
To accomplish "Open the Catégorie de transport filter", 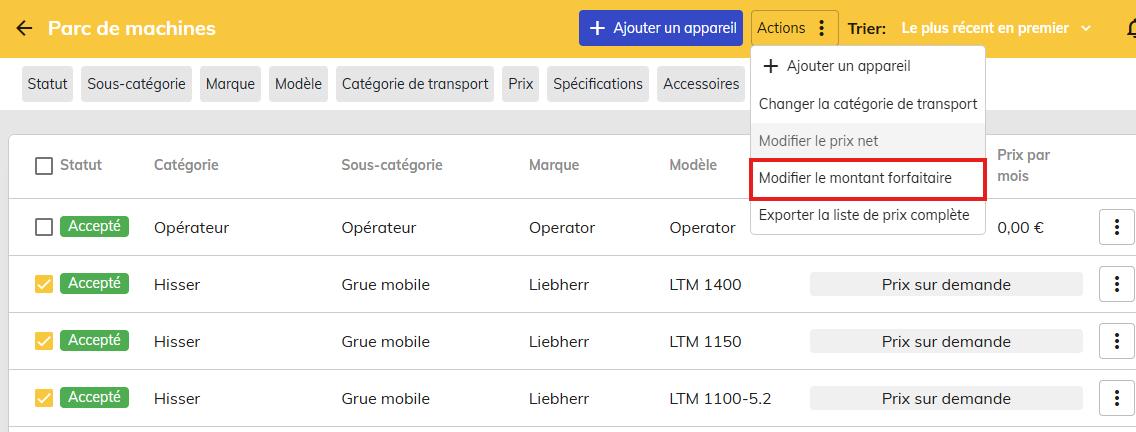I will coord(415,84).
